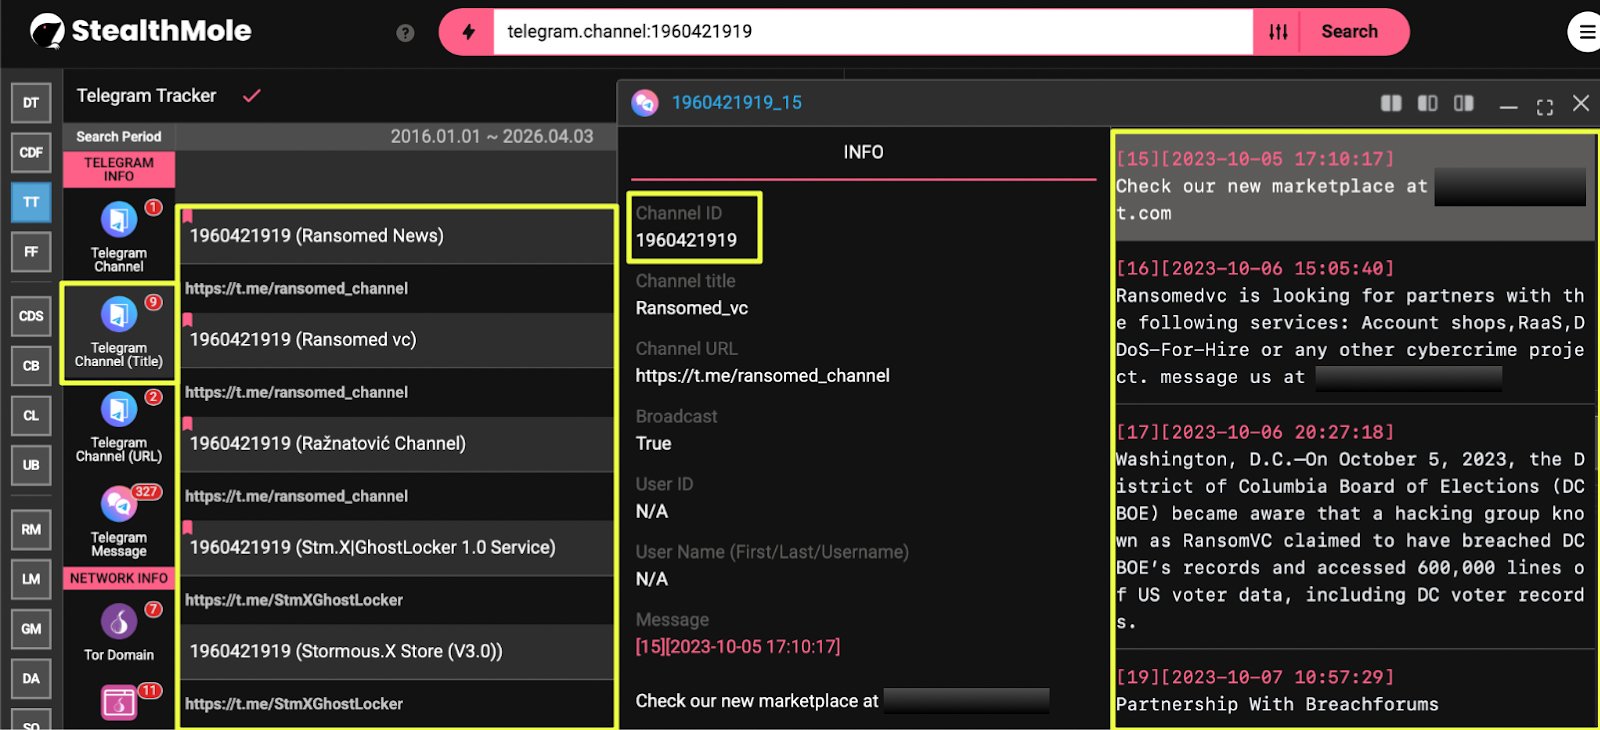Click the red Search button
Viewport: 1600px width, 730px height.
tap(1349, 32)
